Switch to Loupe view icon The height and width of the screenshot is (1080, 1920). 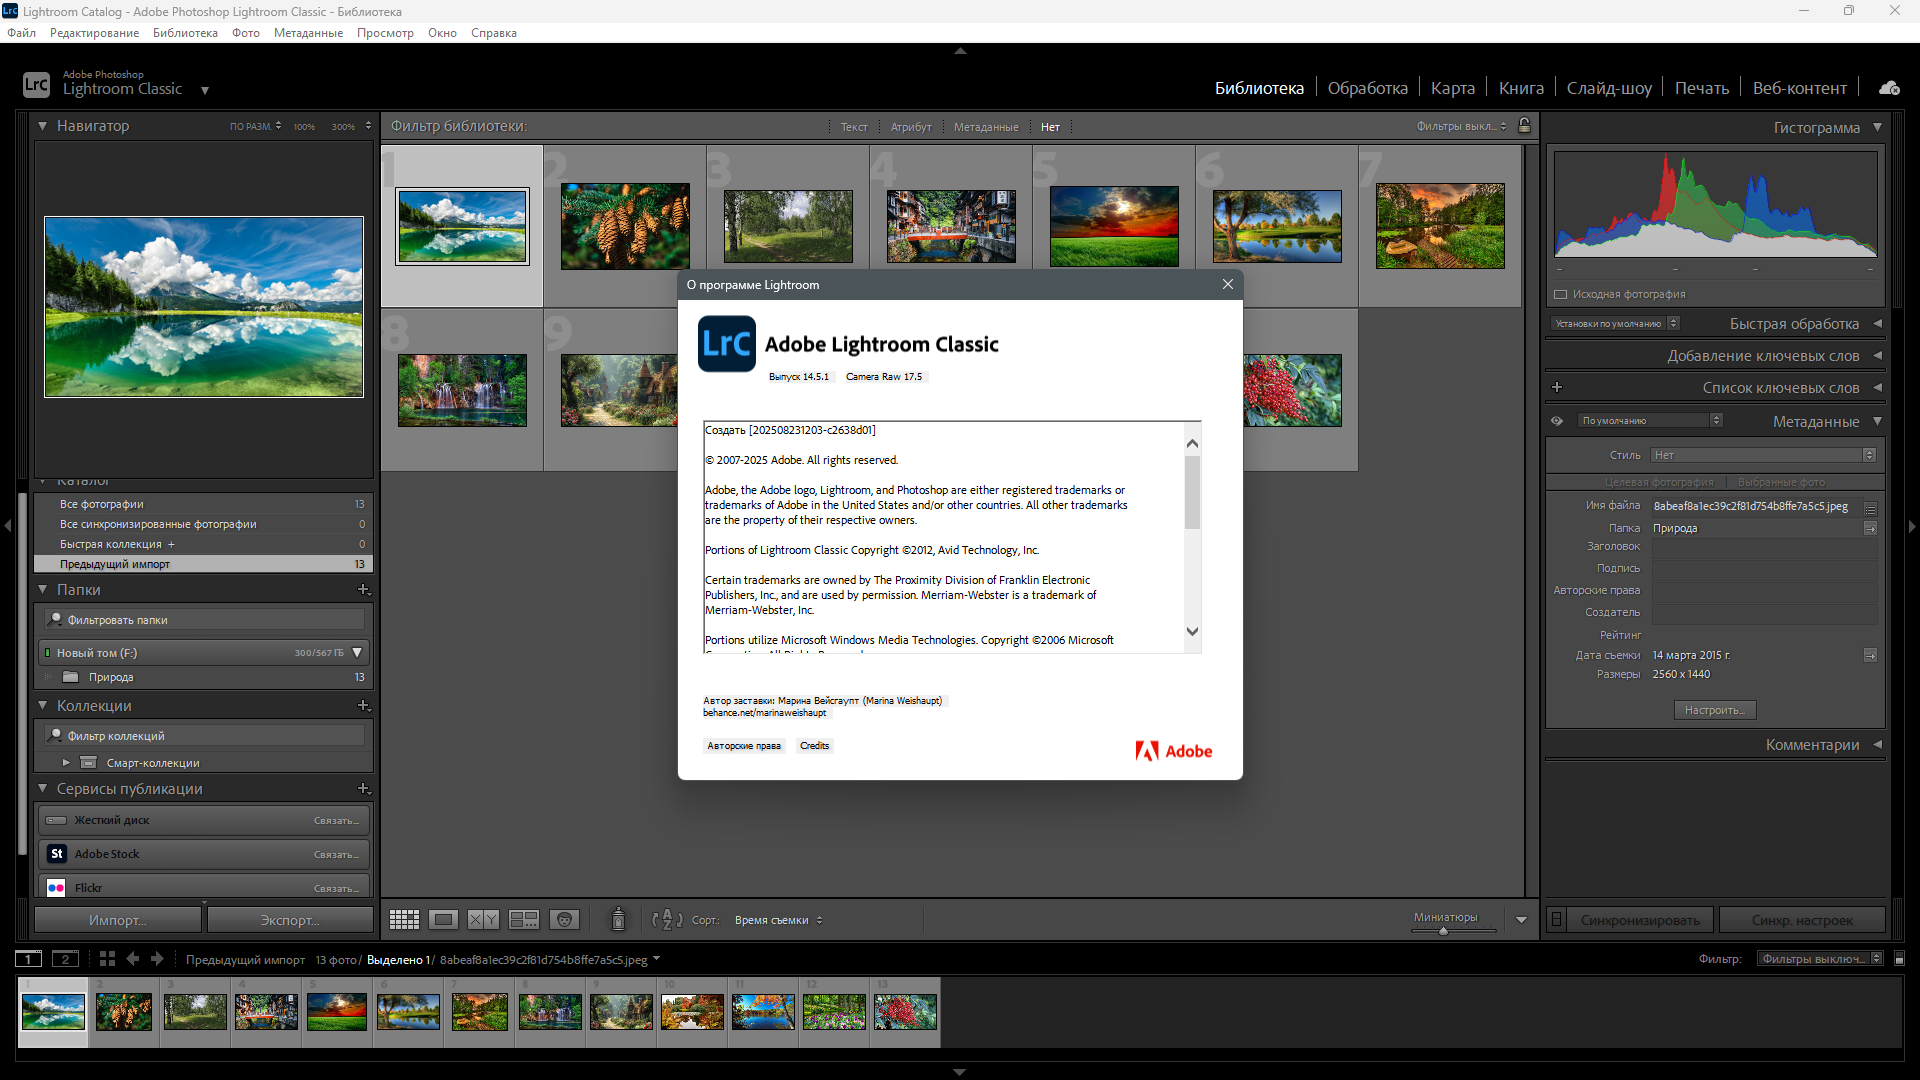[x=444, y=919]
